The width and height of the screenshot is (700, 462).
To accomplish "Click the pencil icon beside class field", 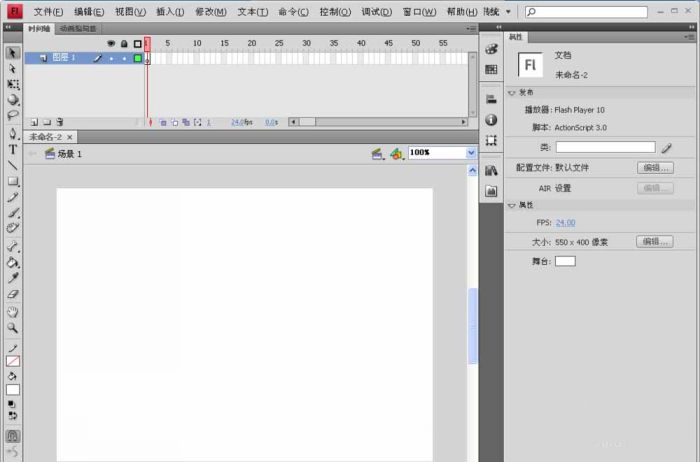I will pos(666,148).
